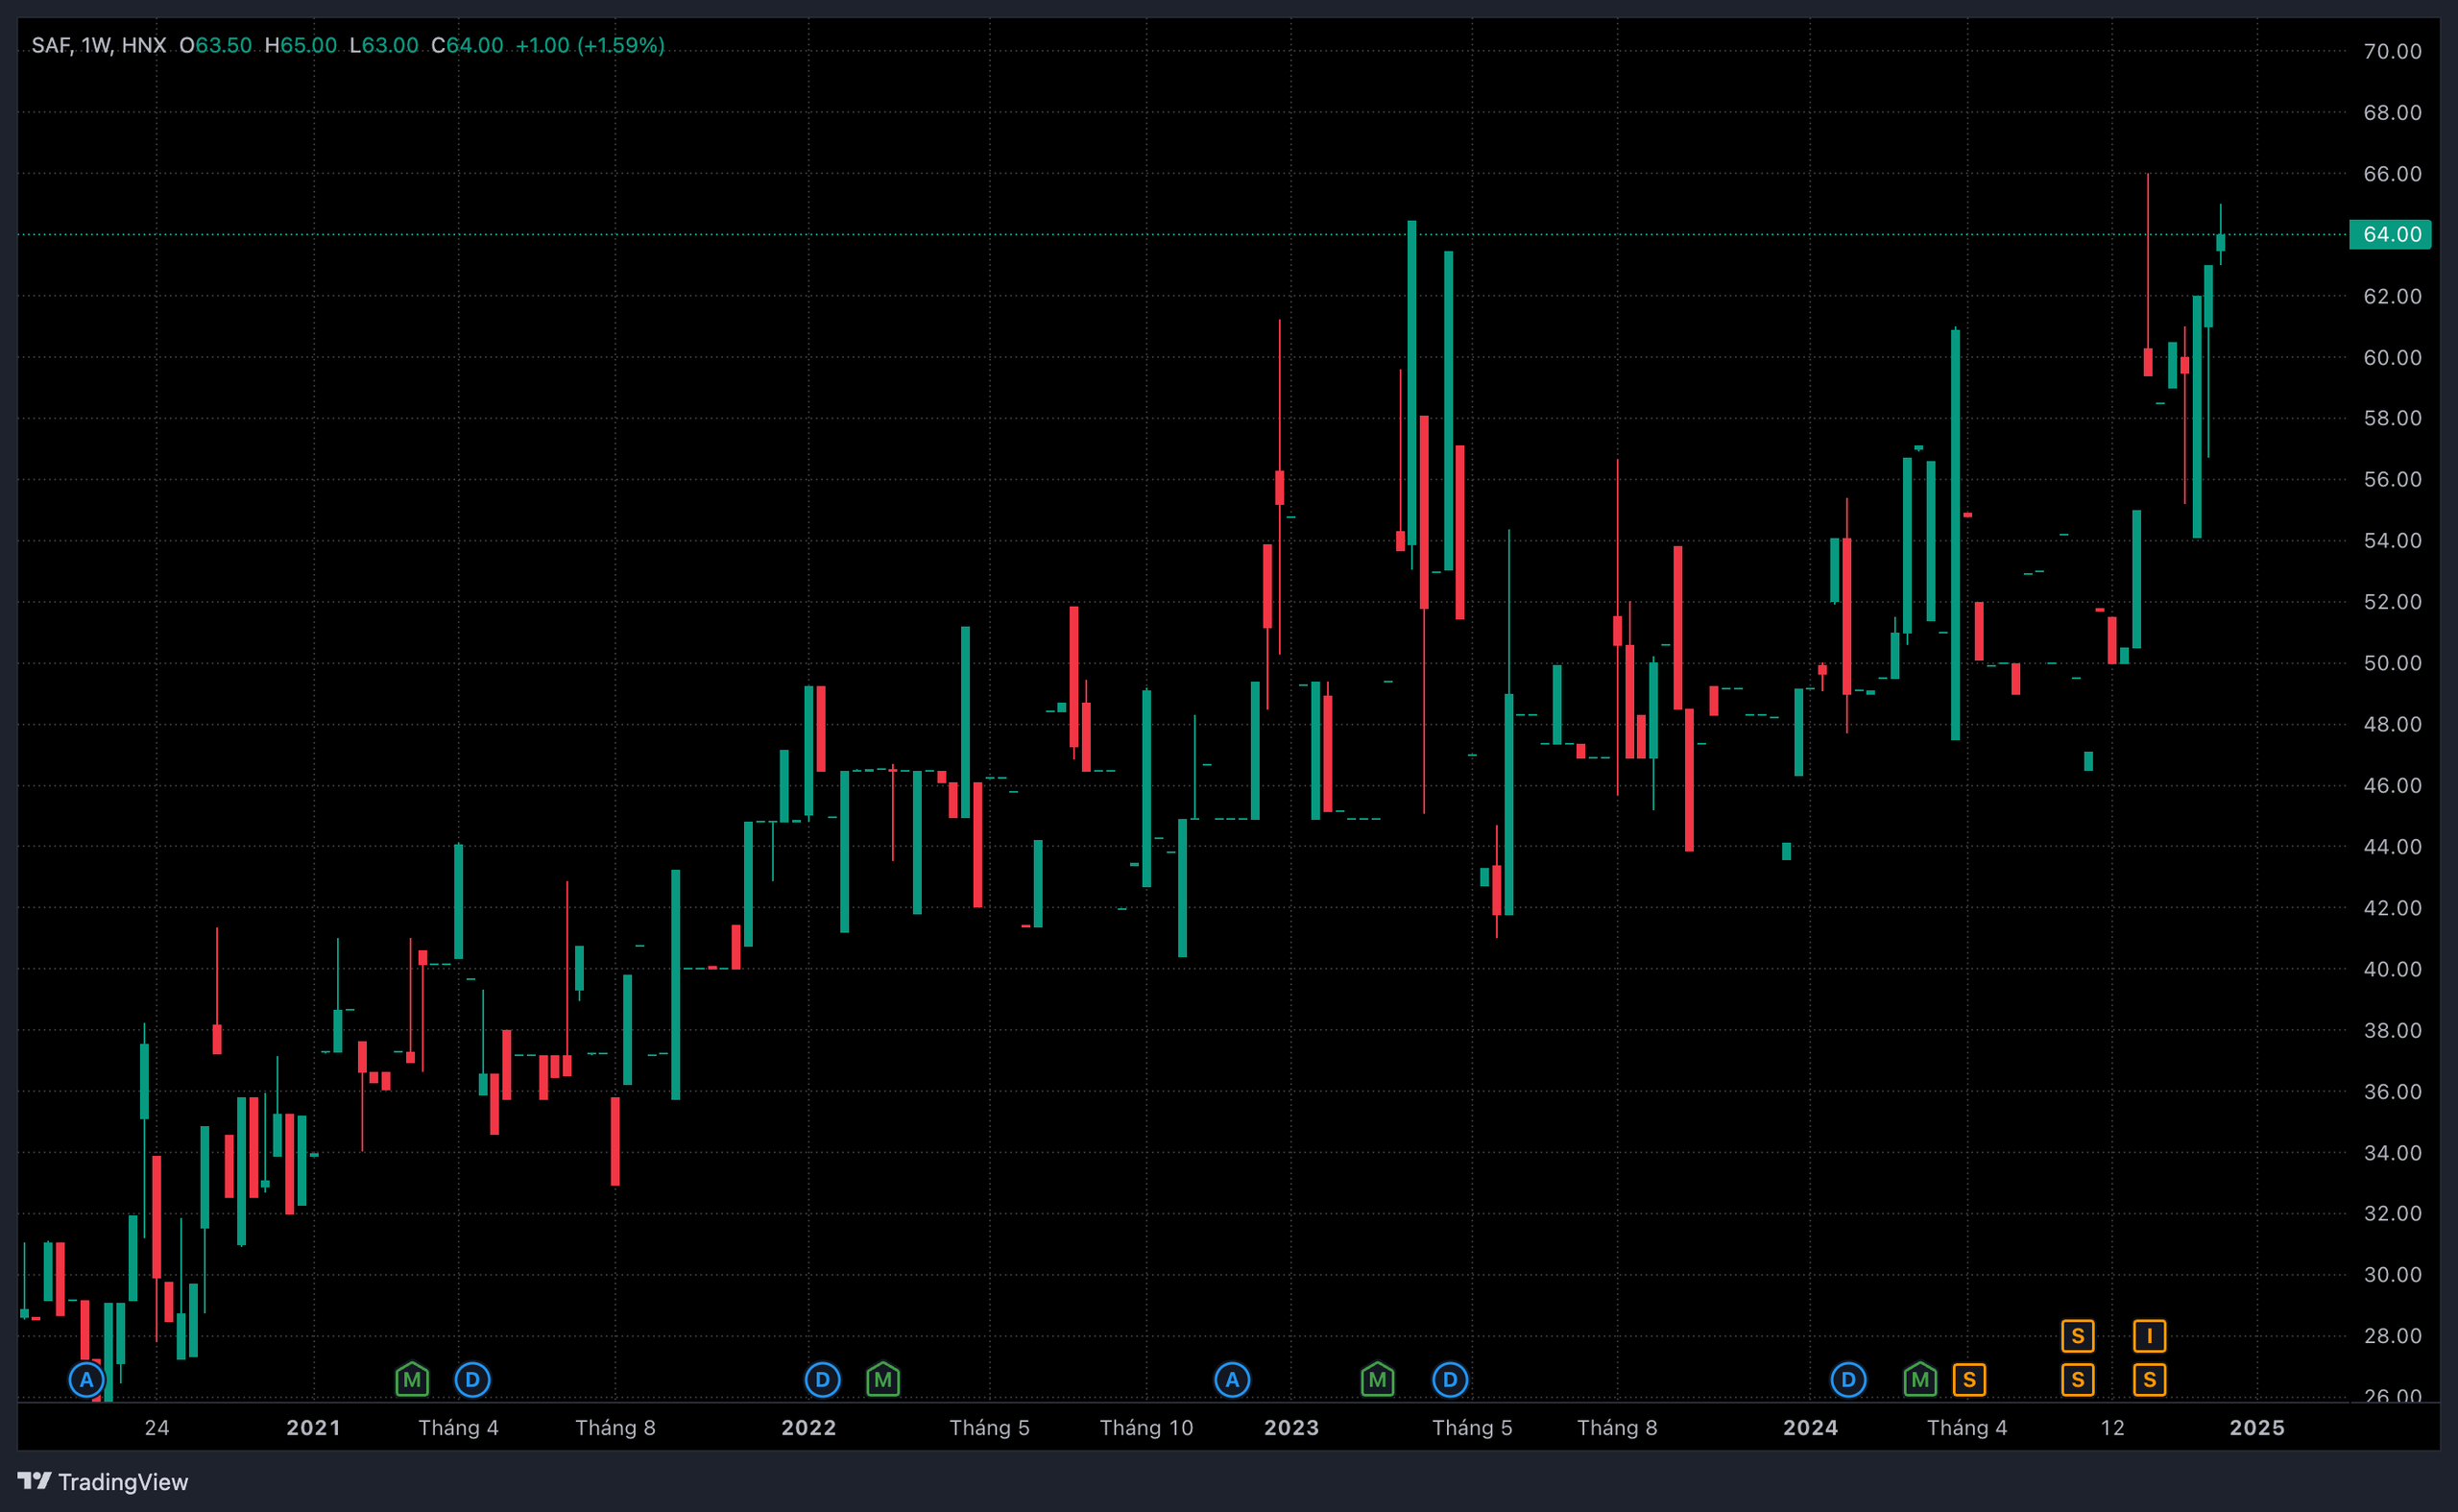
Task: Click the 12 label on time axis
Action: coord(2112,1427)
